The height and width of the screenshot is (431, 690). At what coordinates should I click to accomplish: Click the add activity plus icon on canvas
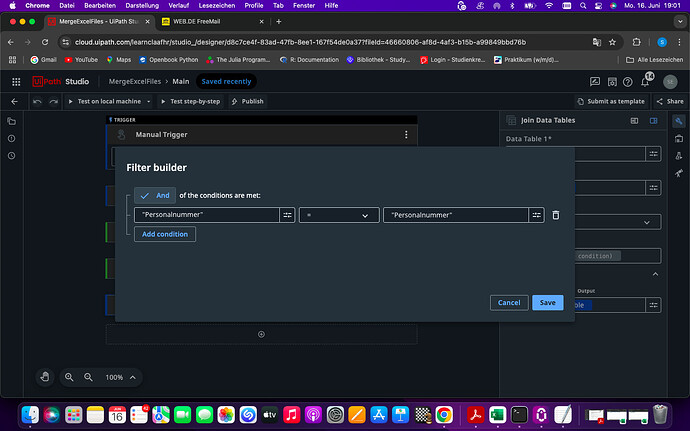(261, 334)
